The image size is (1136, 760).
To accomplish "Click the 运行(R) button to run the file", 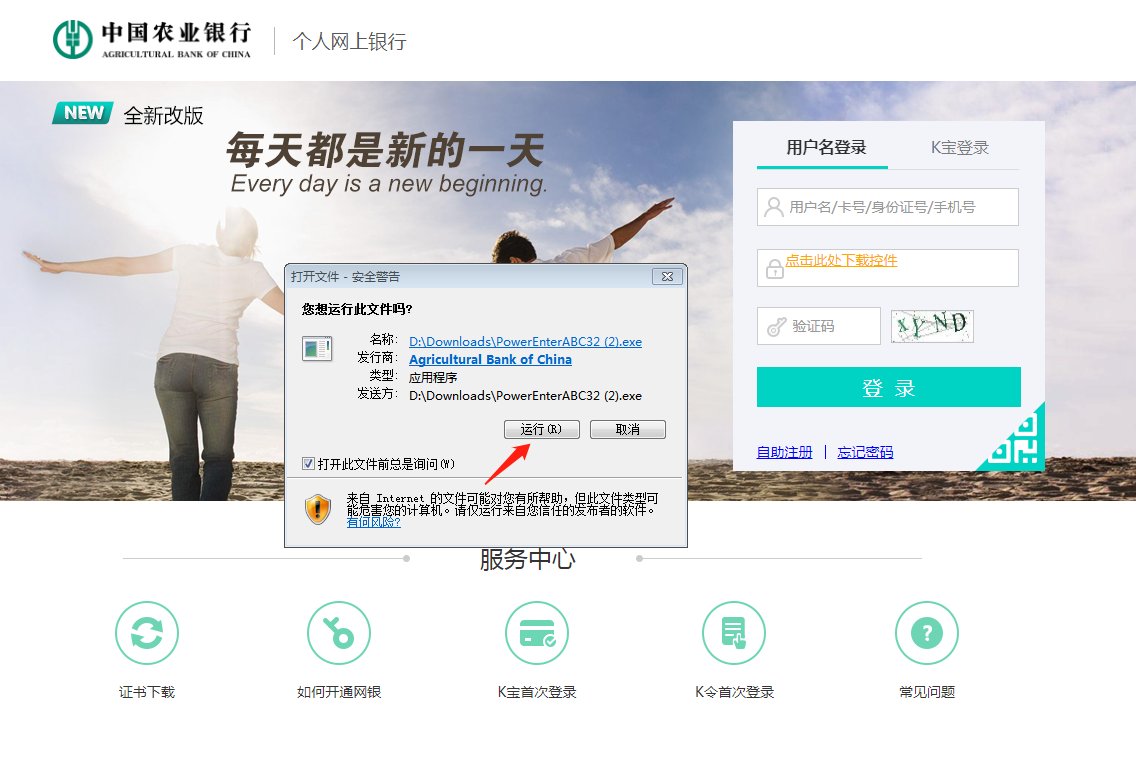I will (x=541, y=428).
